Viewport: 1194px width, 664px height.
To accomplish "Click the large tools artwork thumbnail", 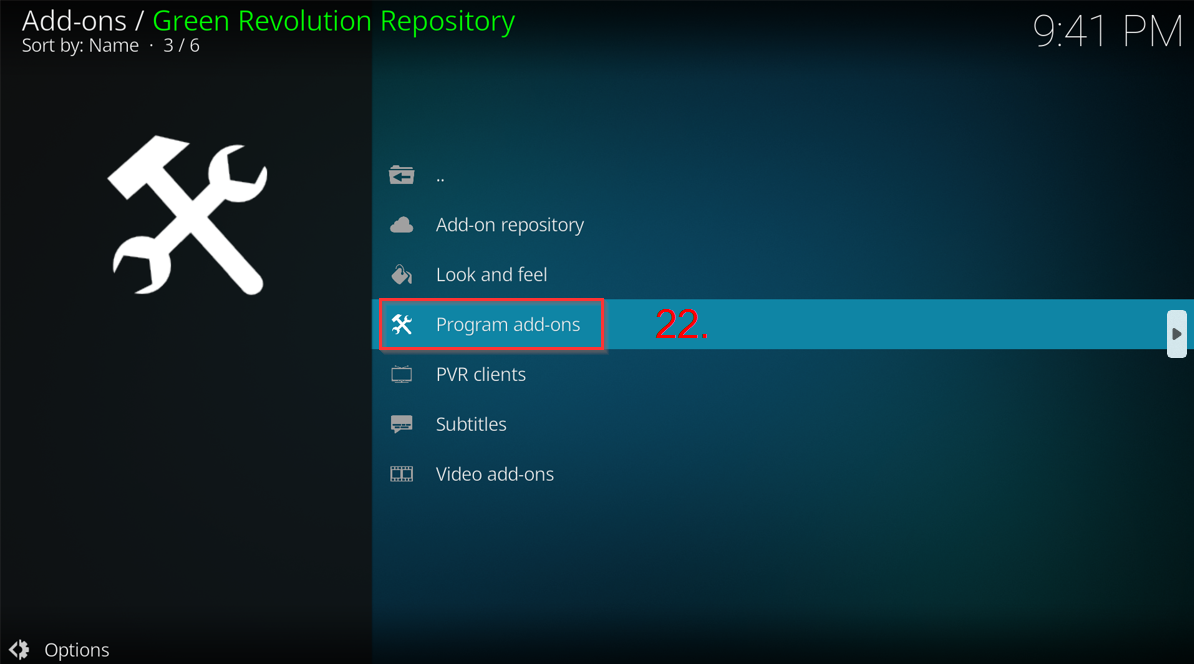I will [187, 215].
